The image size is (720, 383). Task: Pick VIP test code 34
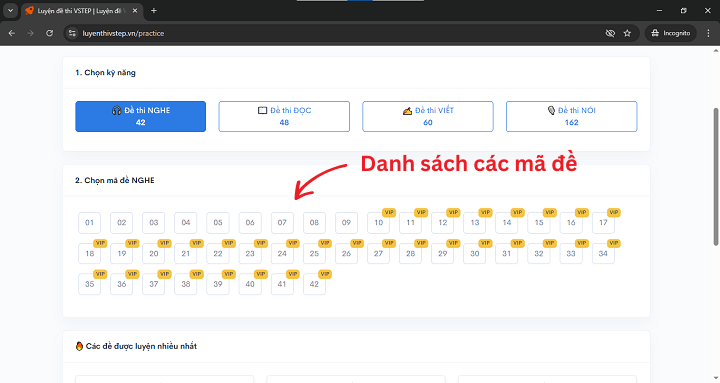pyautogui.click(x=603, y=253)
